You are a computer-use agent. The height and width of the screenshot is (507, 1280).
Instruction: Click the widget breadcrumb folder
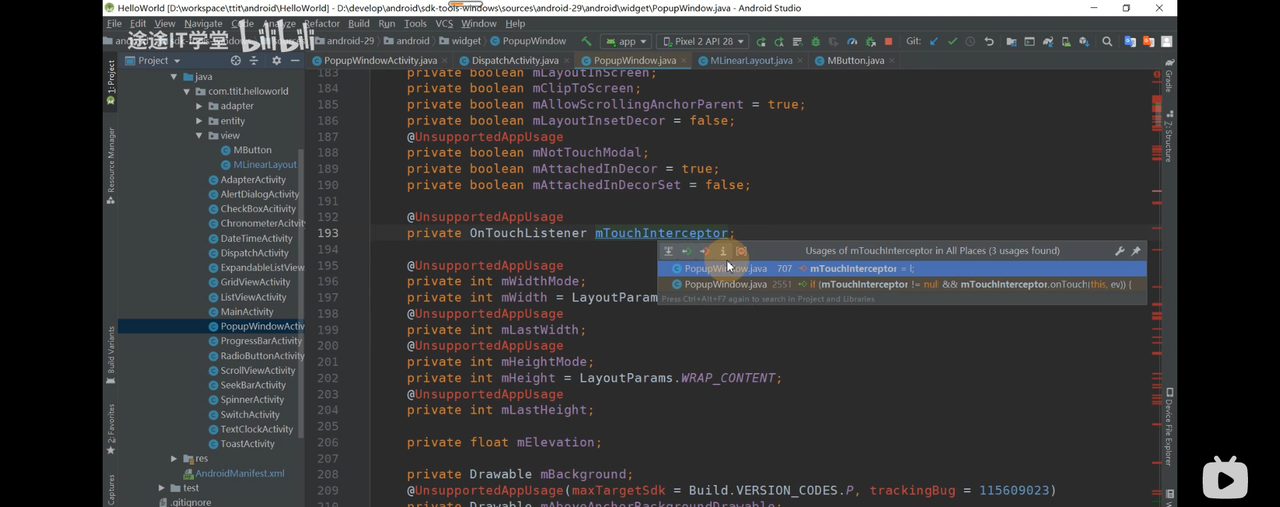tap(465, 42)
